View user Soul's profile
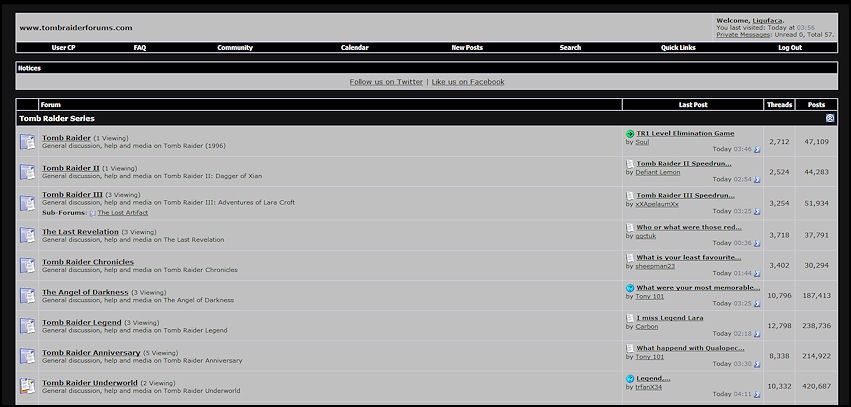The height and width of the screenshot is (407, 851). pyautogui.click(x=642, y=142)
